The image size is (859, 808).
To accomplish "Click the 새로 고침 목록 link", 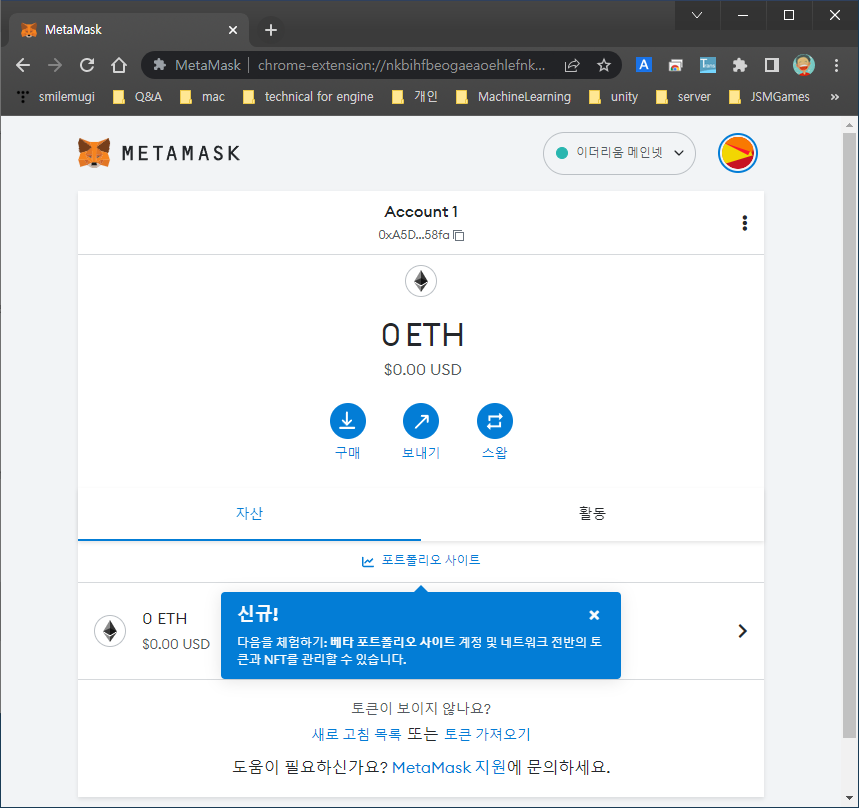I will pyautogui.click(x=356, y=734).
